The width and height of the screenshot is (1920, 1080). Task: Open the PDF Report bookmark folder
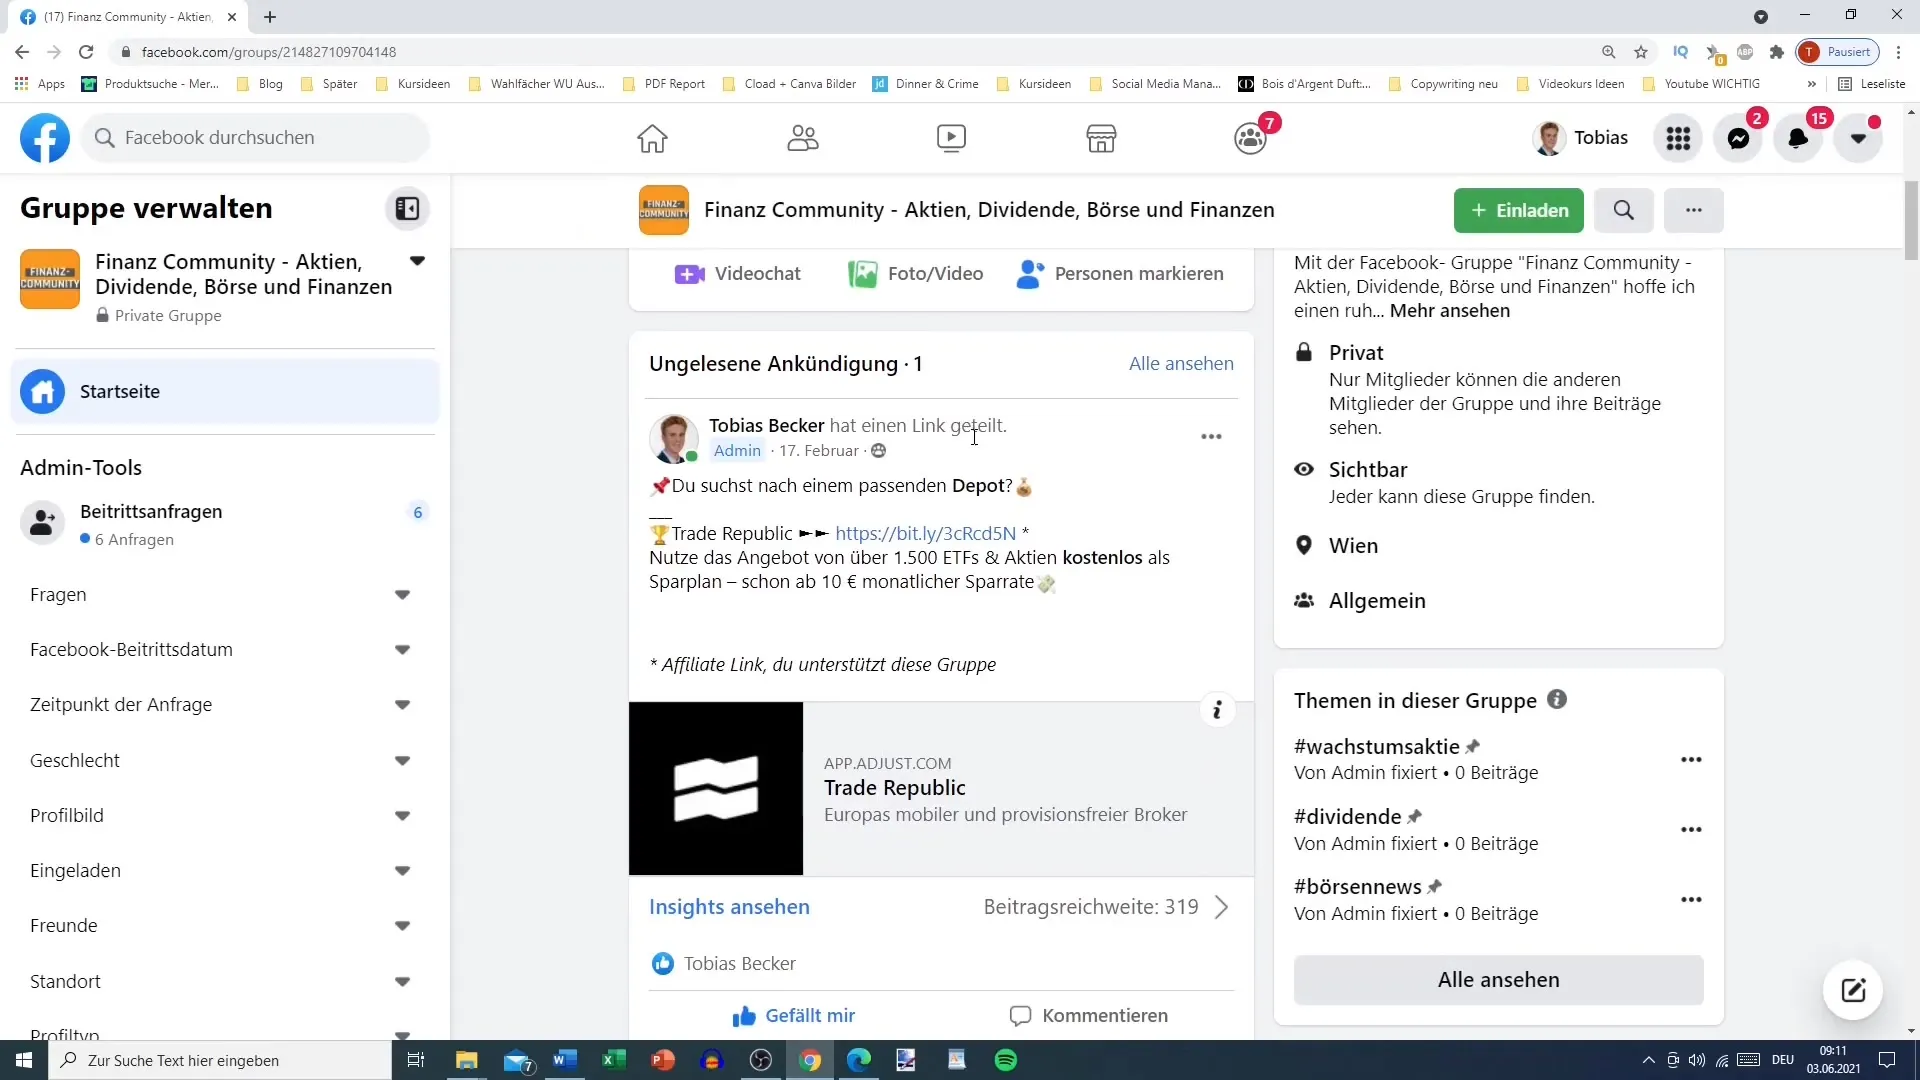[x=664, y=84]
